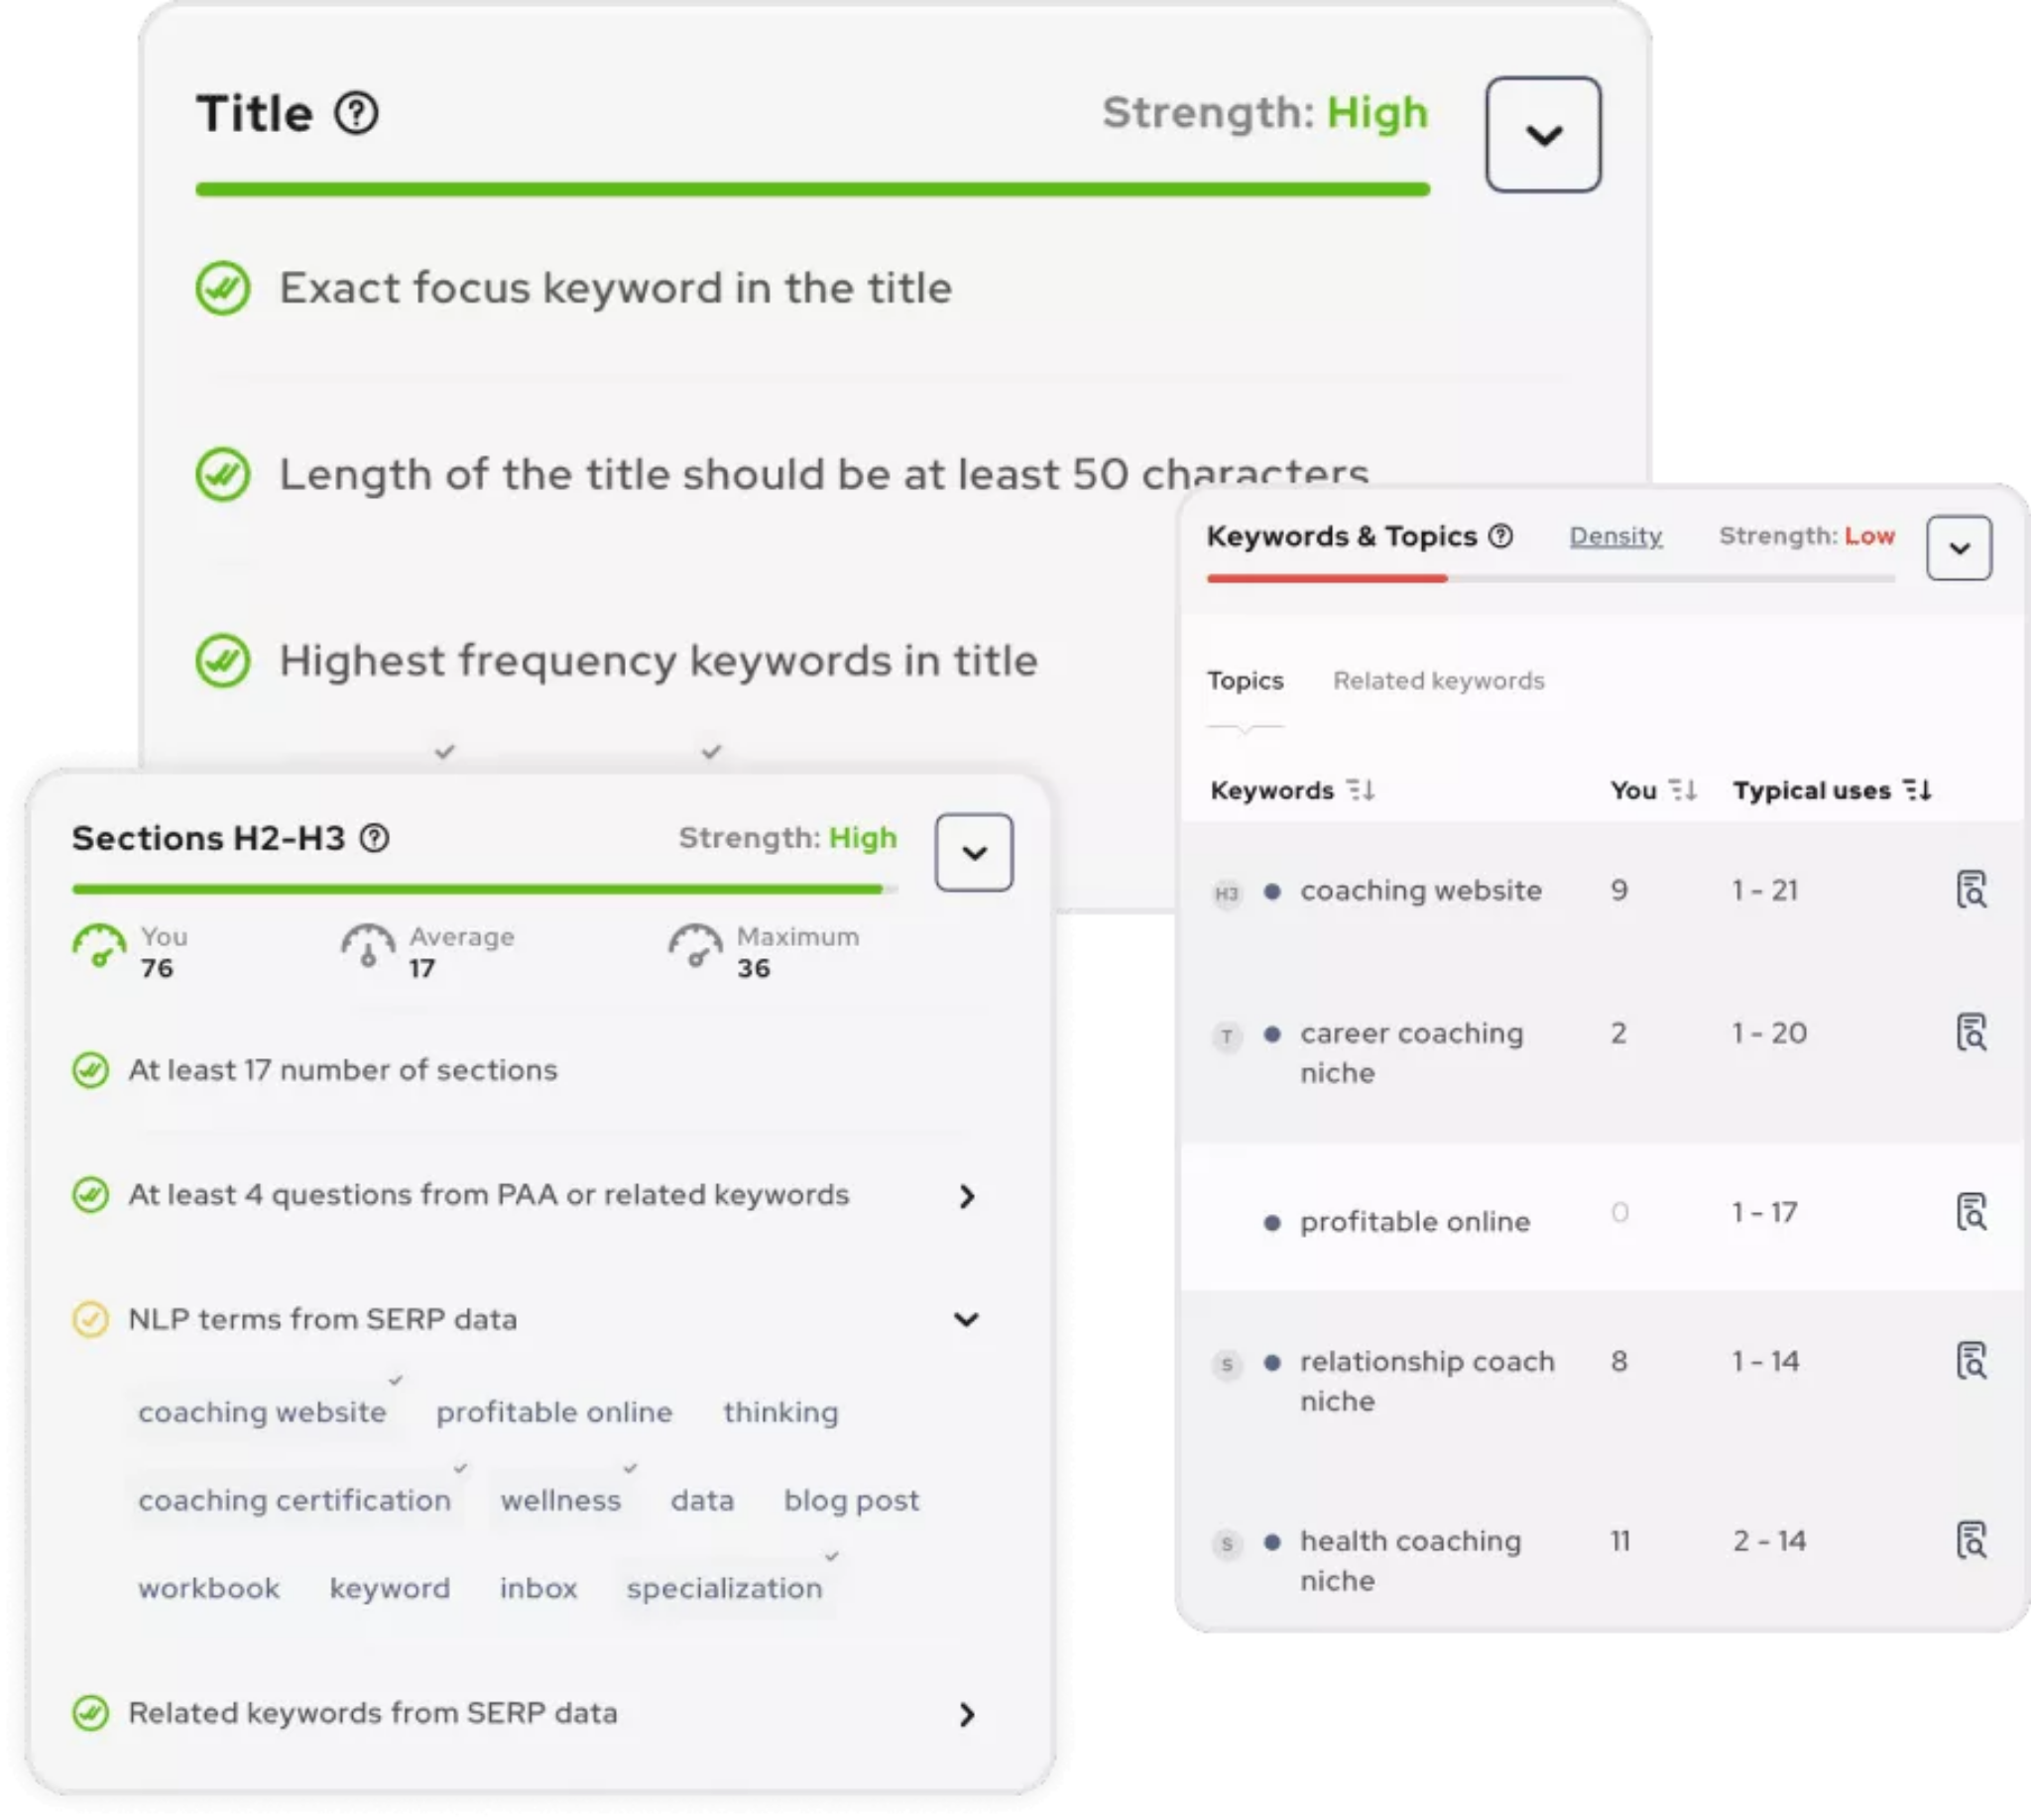Viewport: 2031px width, 1820px height.
Task: Collapse the Sections H2-H3 panel
Action: click(x=974, y=852)
